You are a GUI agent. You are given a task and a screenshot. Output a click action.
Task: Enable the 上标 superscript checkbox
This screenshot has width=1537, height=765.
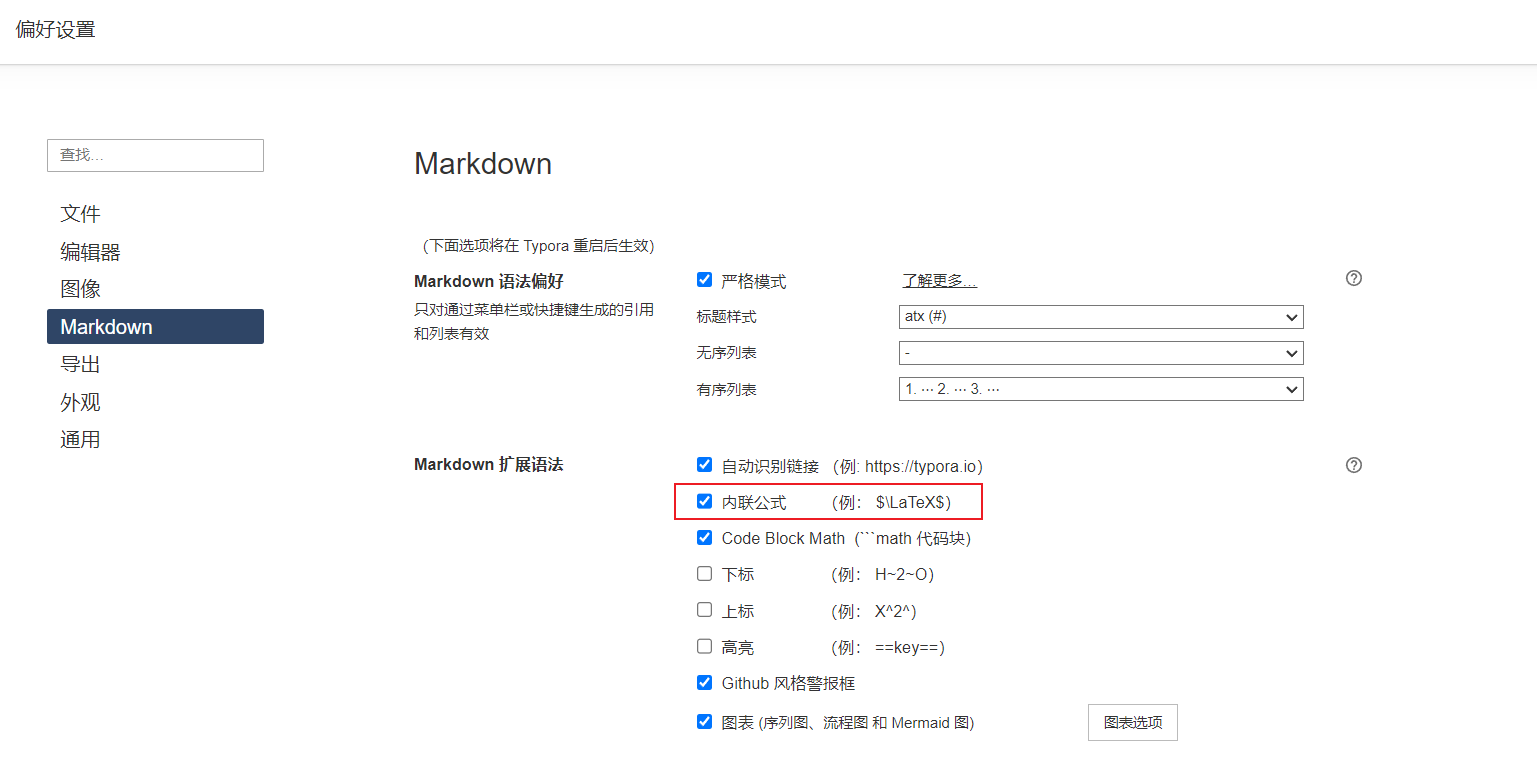704,610
